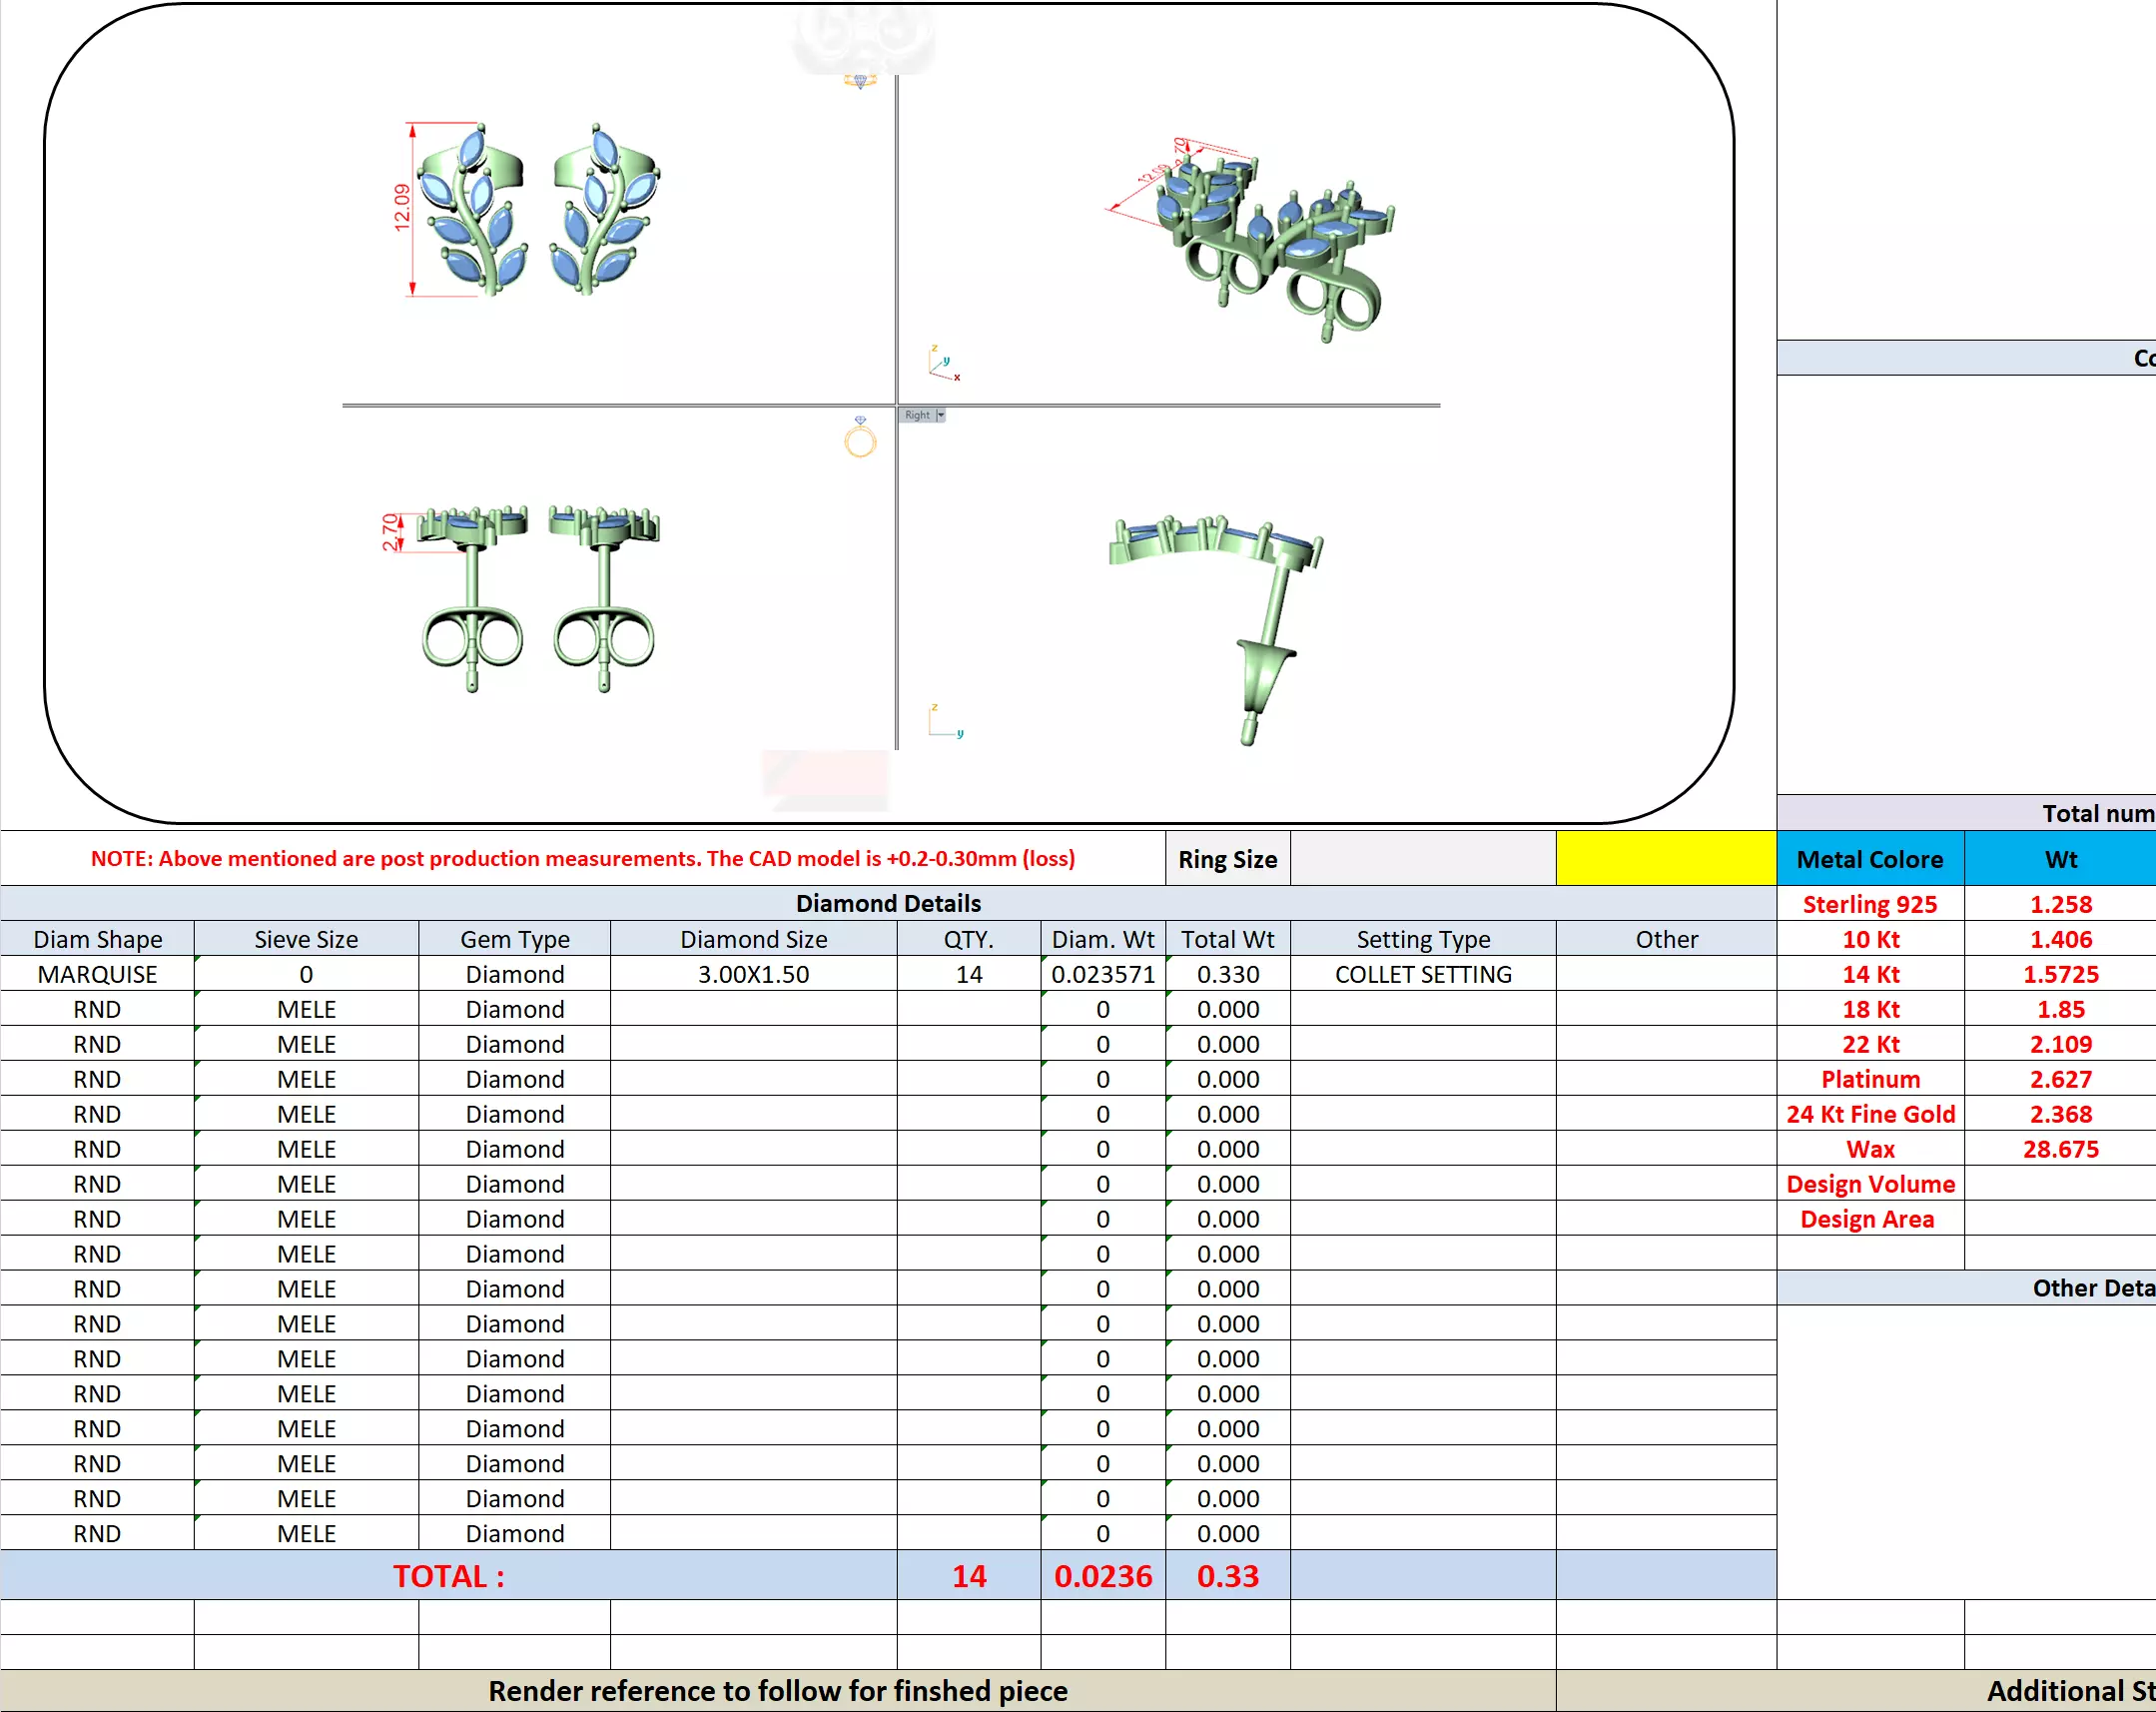Select the 'TOTAL :' summary cell
This screenshot has width=2156, height=1712.
[448, 1576]
